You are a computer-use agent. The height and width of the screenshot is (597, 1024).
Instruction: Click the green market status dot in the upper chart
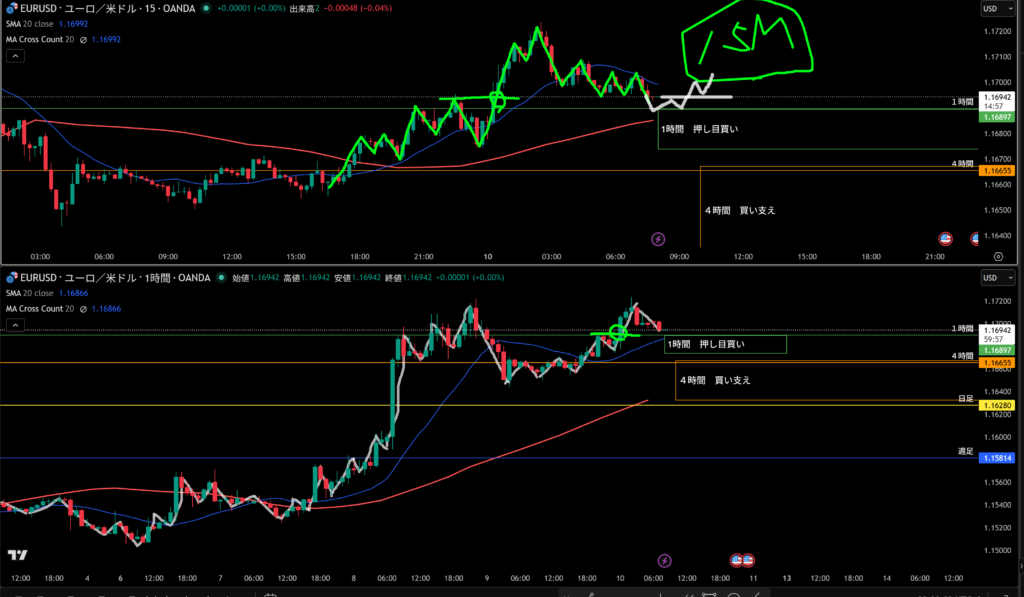coord(206,8)
